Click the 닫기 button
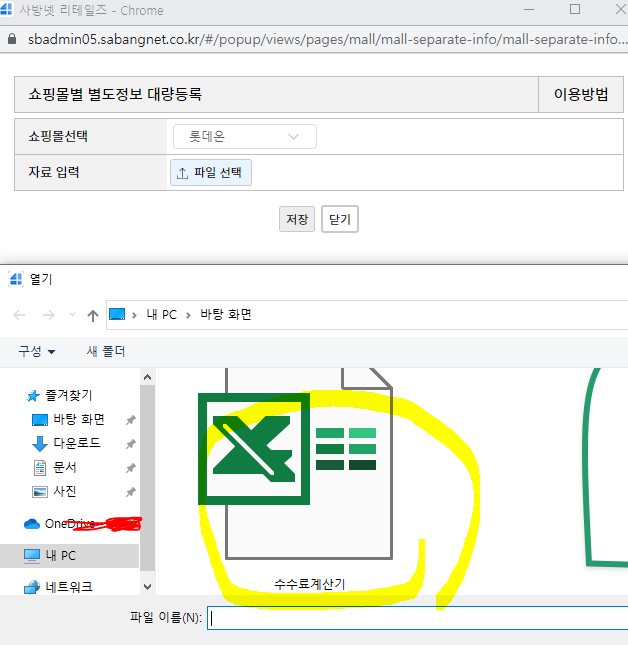This screenshot has height=645, width=628. (340, 219)
